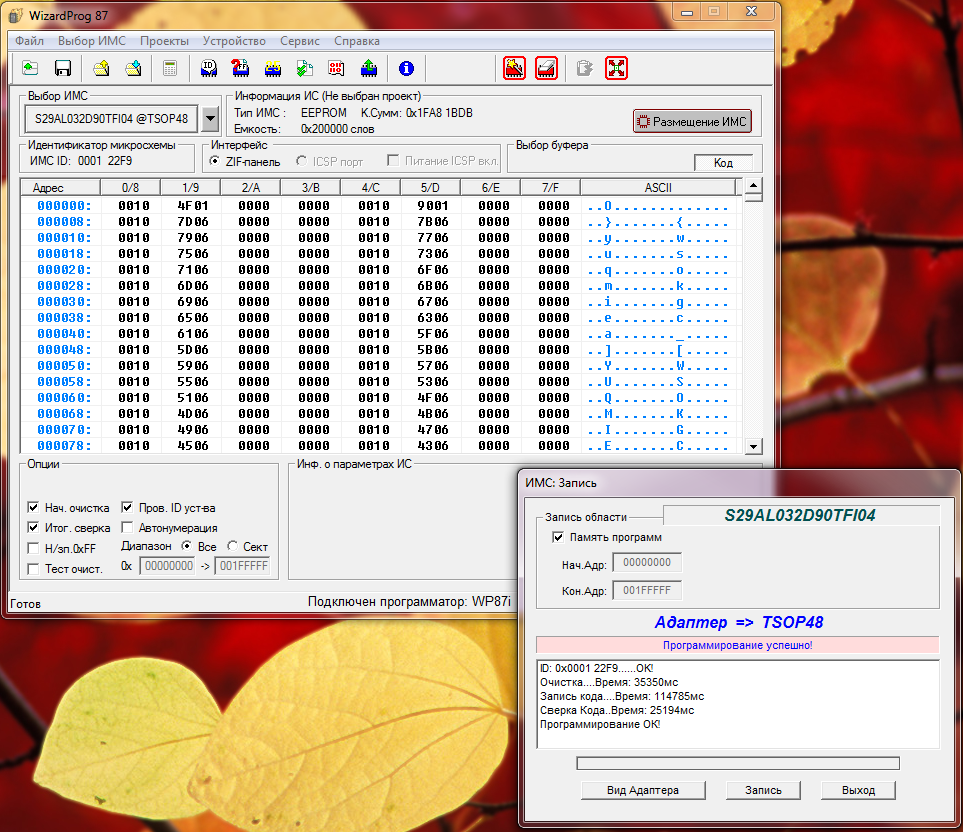Image resolution: width=963 pixels, height=832 pixels.
Task: Click the verify chip checkmark icon
Action: coord(304,68)
